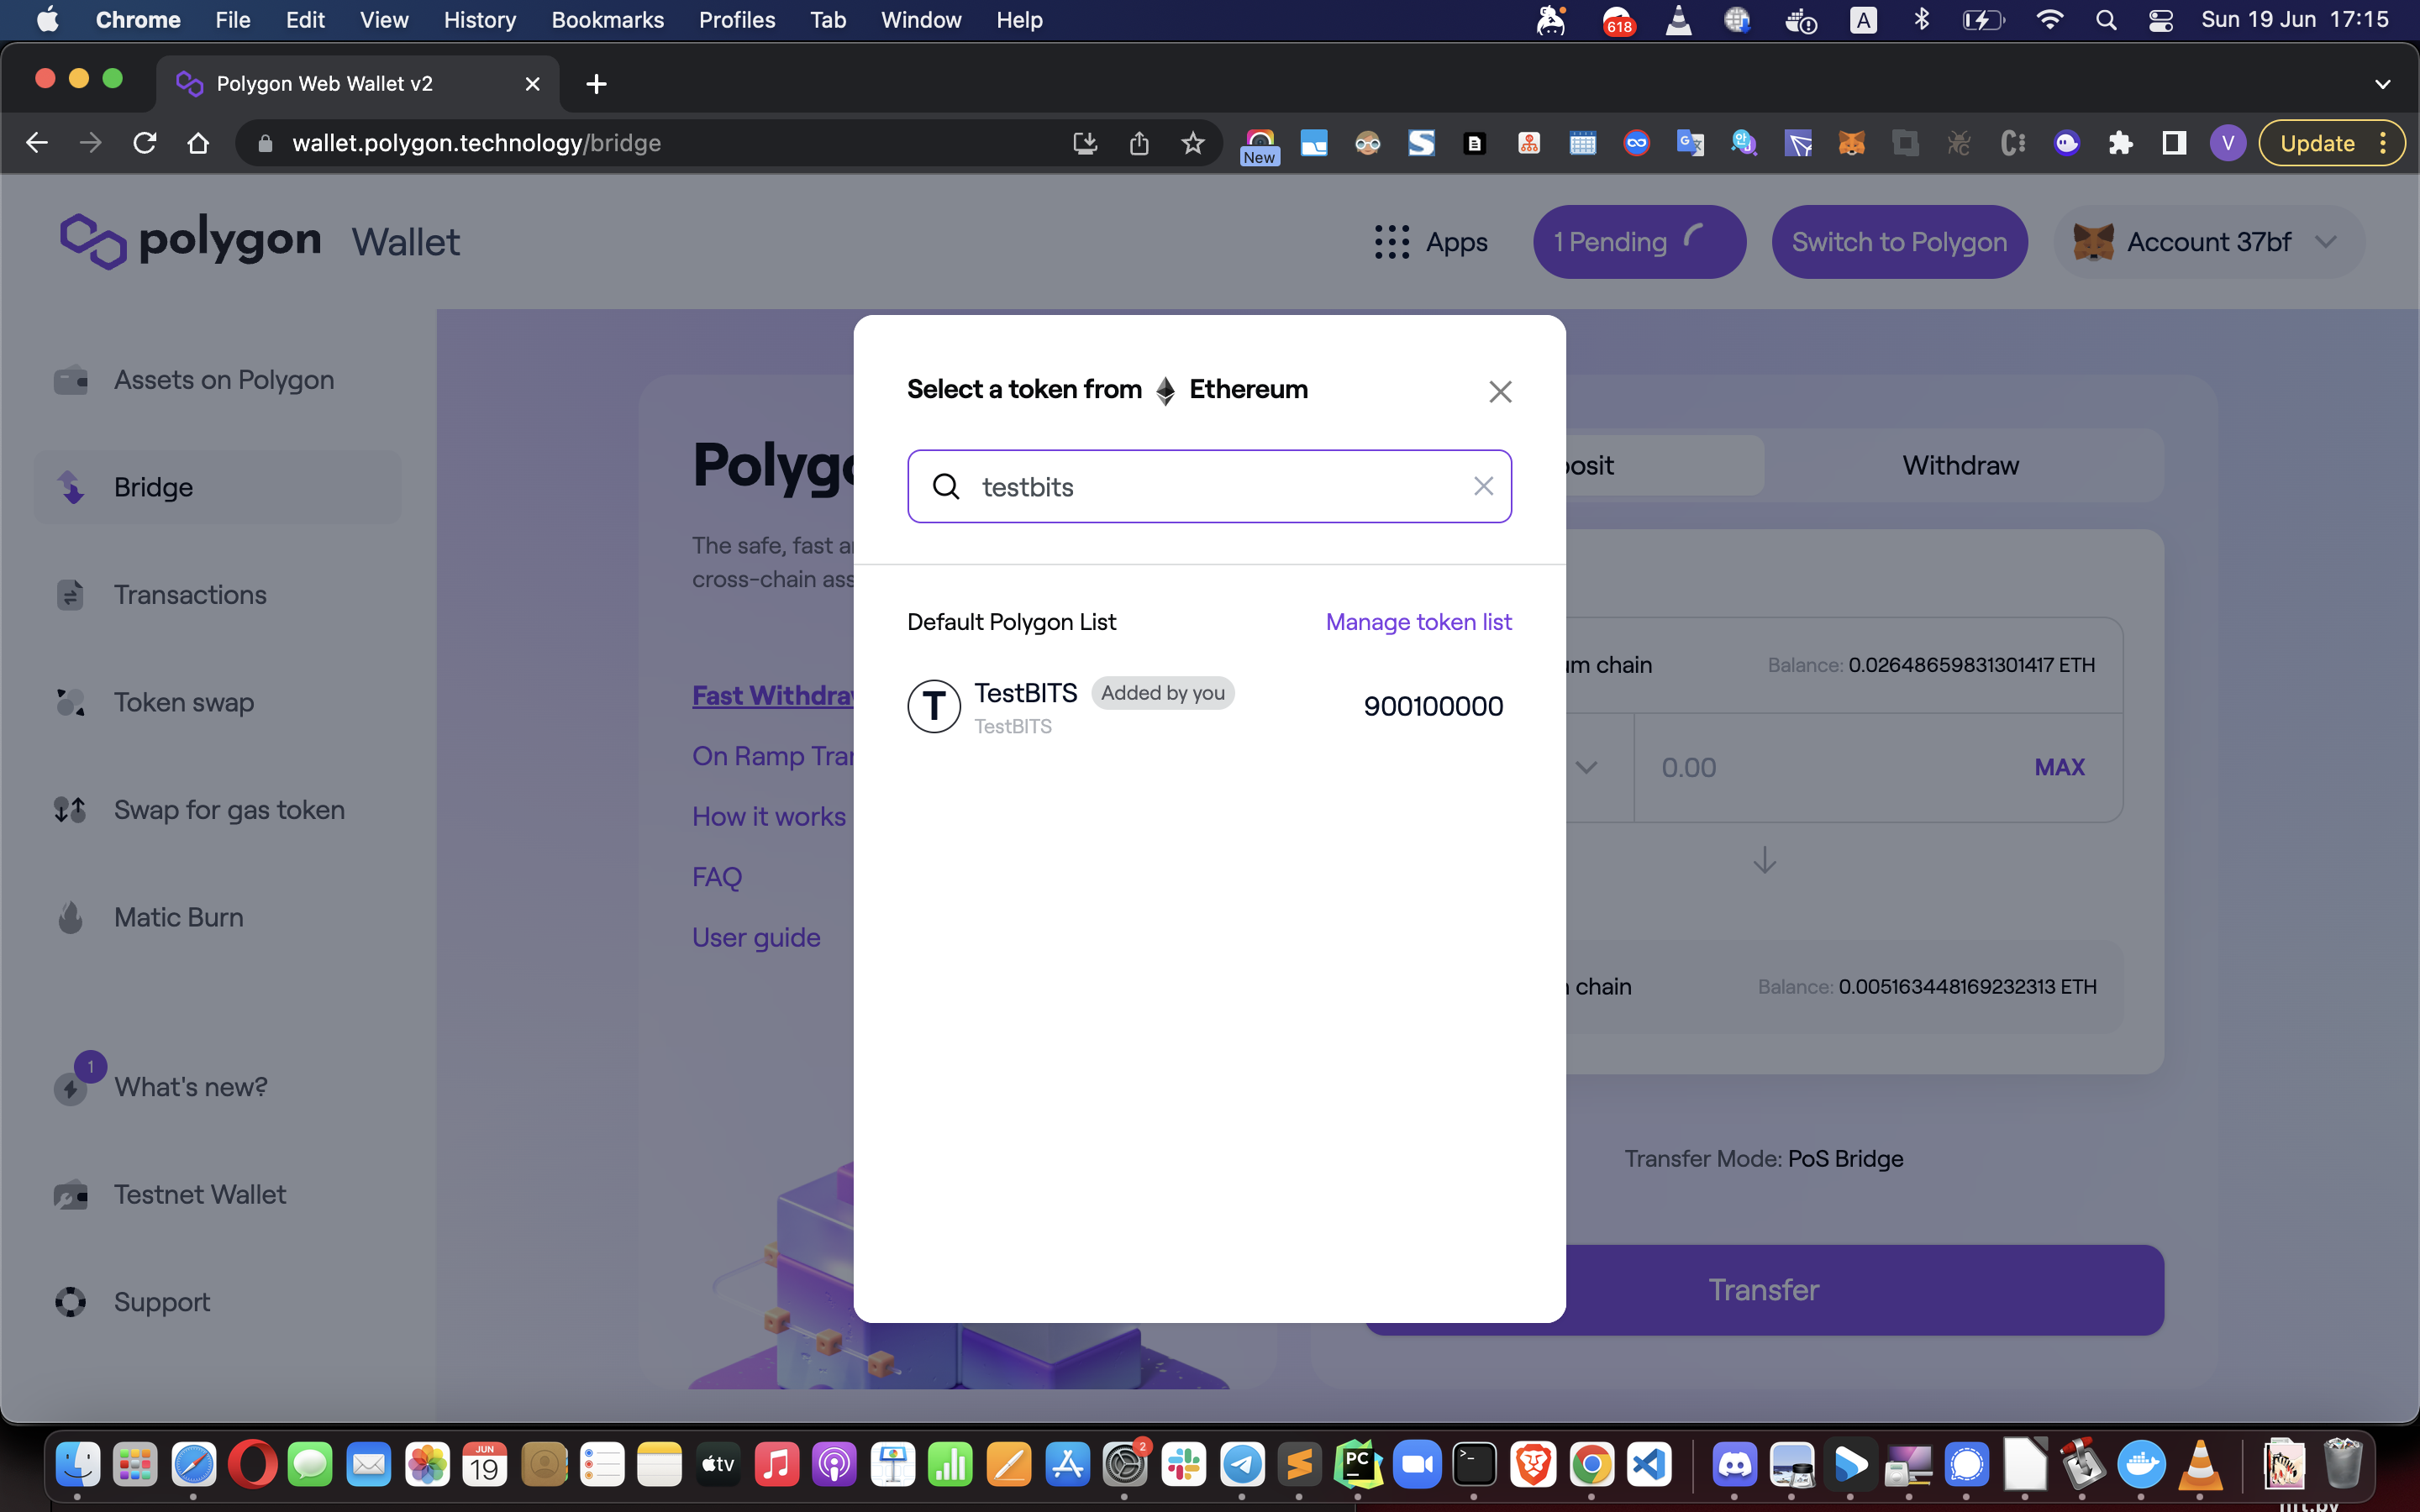The height and width of the screenshot is (1512, 2420).
Task: Open Matic Burn sidebar entry
Action: pos(178,917)
